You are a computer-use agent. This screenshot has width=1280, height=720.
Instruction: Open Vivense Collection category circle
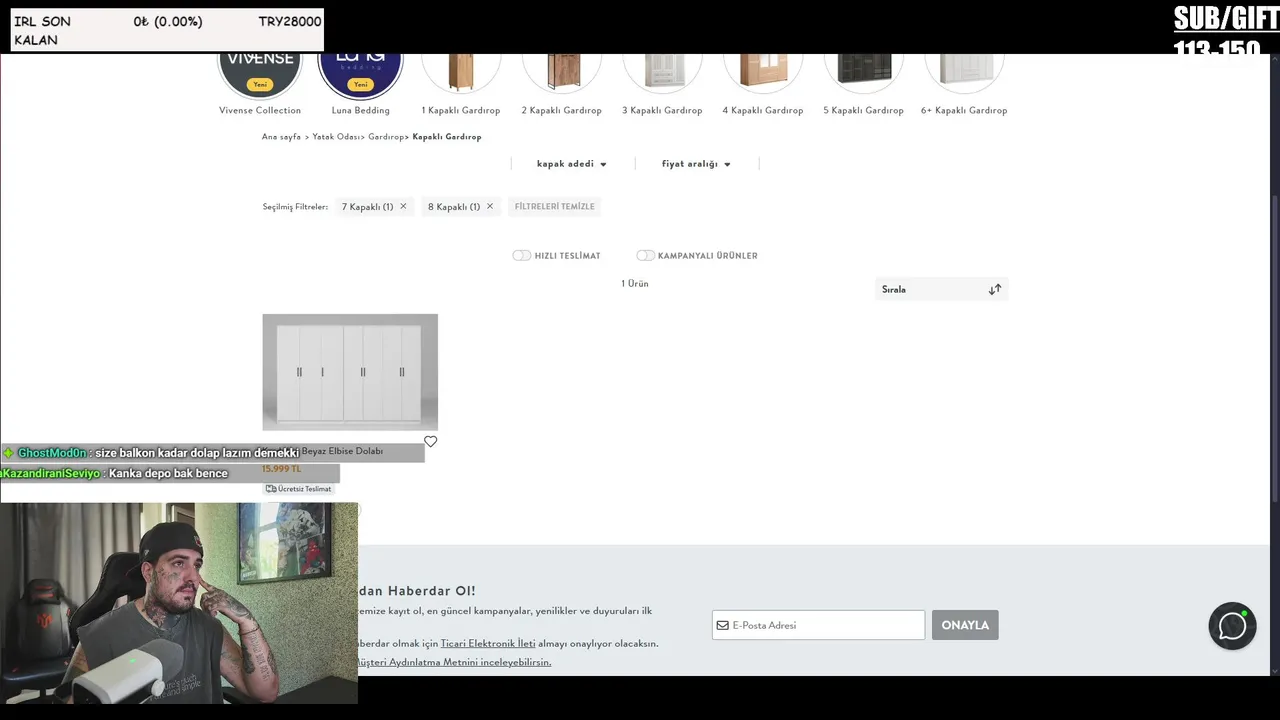(260, 75)
